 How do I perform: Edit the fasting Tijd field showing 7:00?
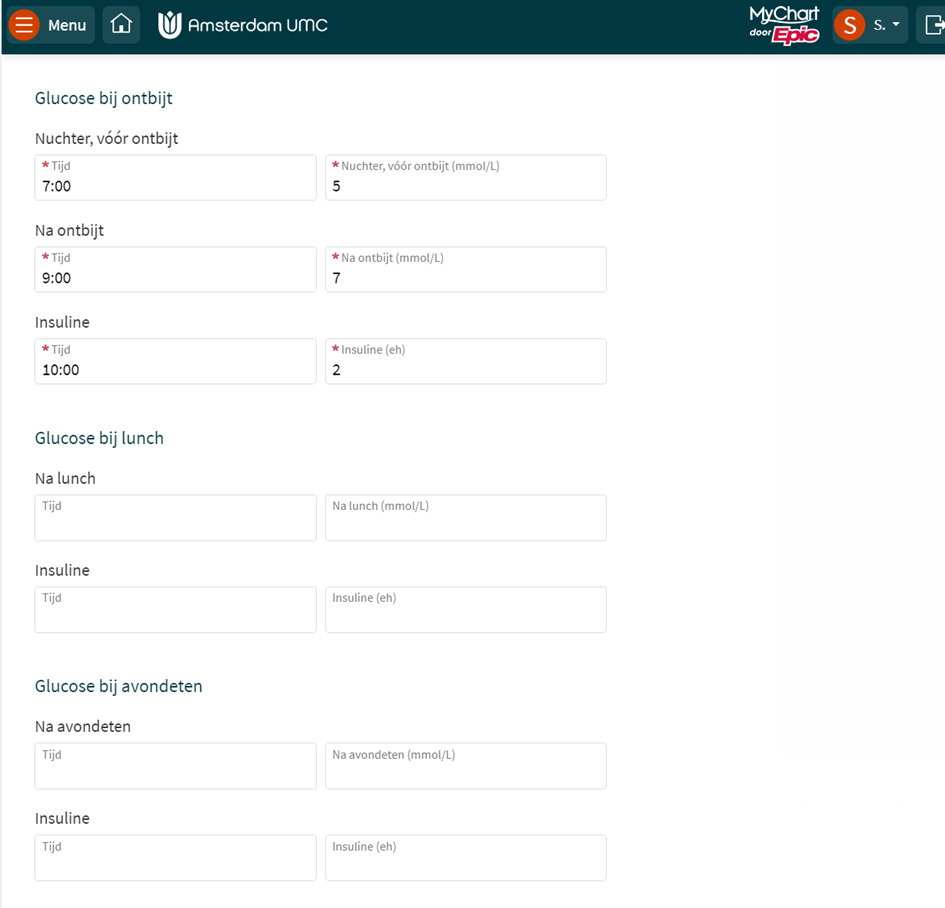tap(175, 178)
